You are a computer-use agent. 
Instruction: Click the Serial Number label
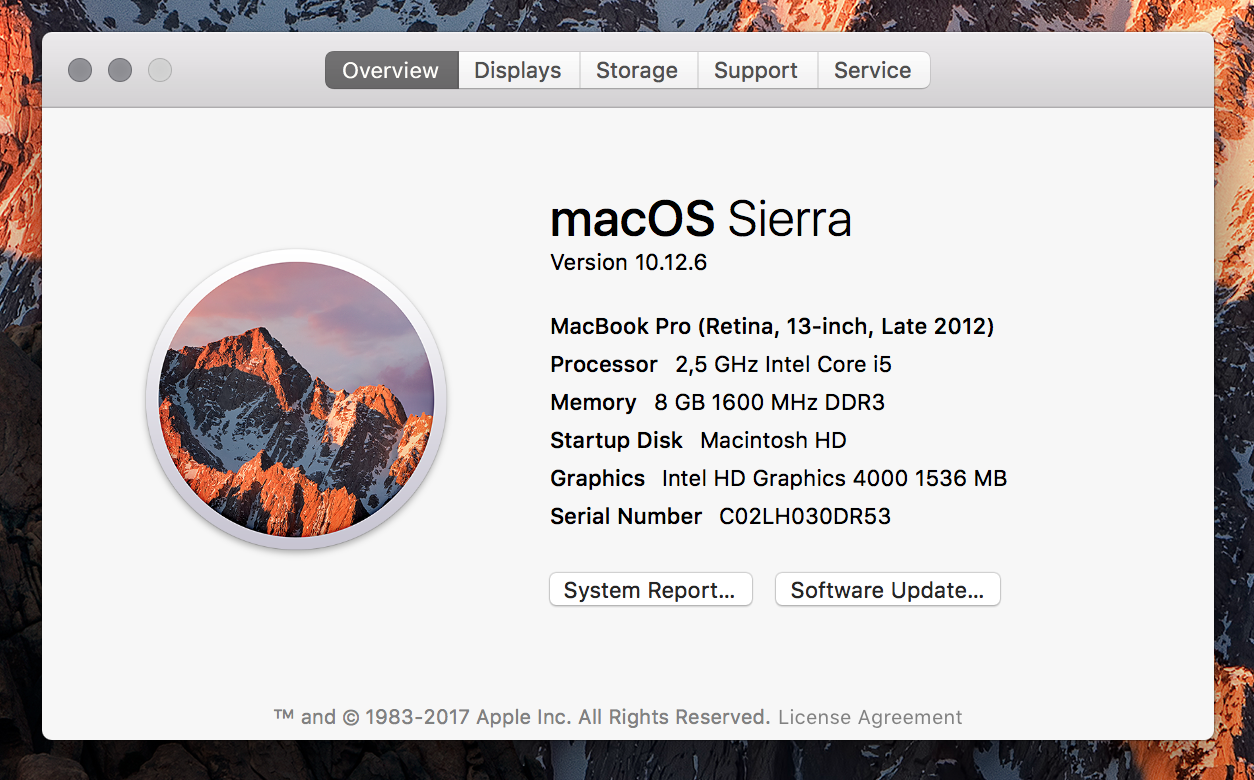(626, 516)
